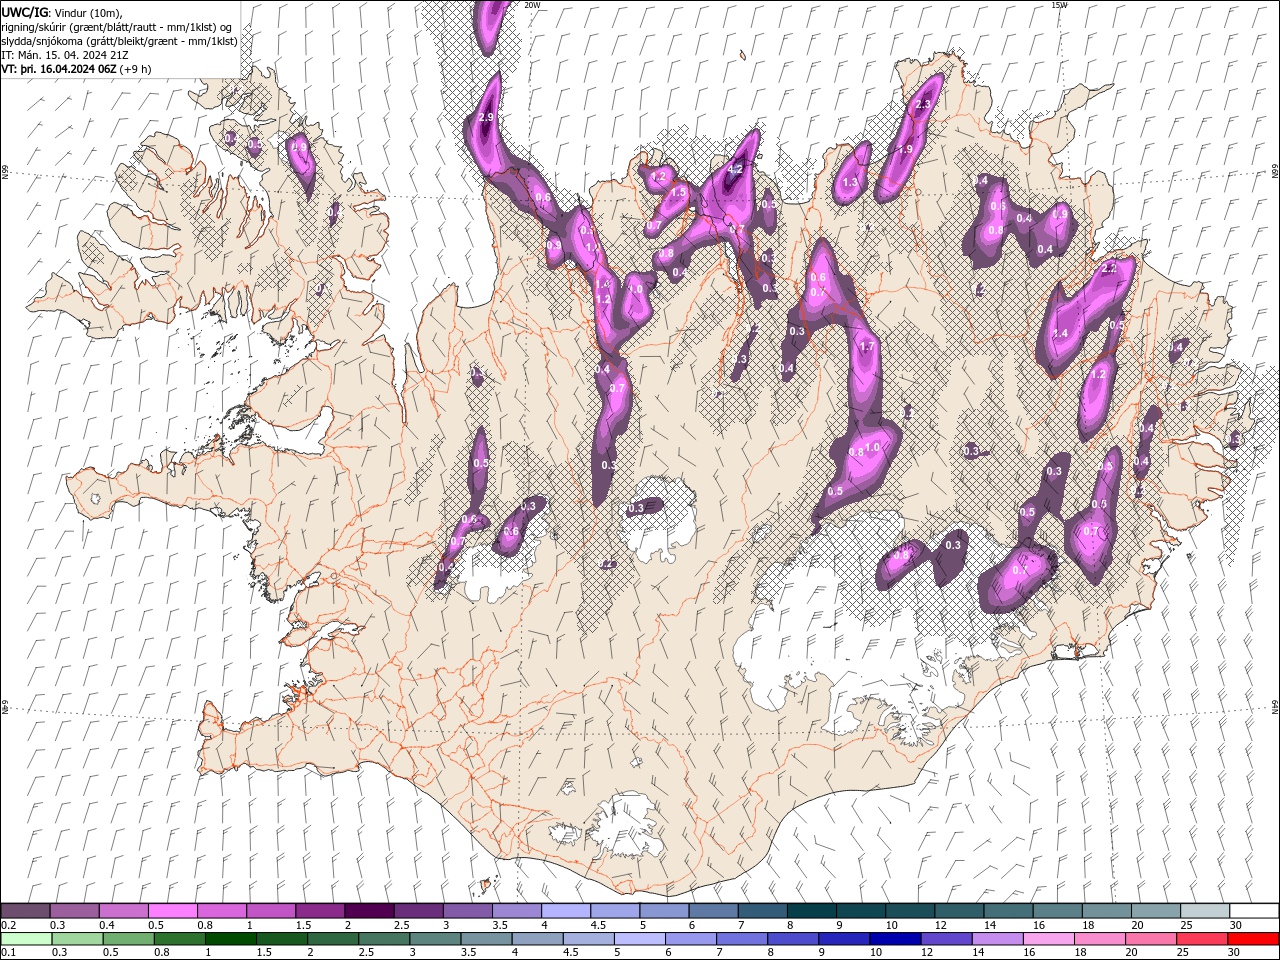Click the bright red swatch at 30
1280x960 pixels.
[x=1252, y=939]
